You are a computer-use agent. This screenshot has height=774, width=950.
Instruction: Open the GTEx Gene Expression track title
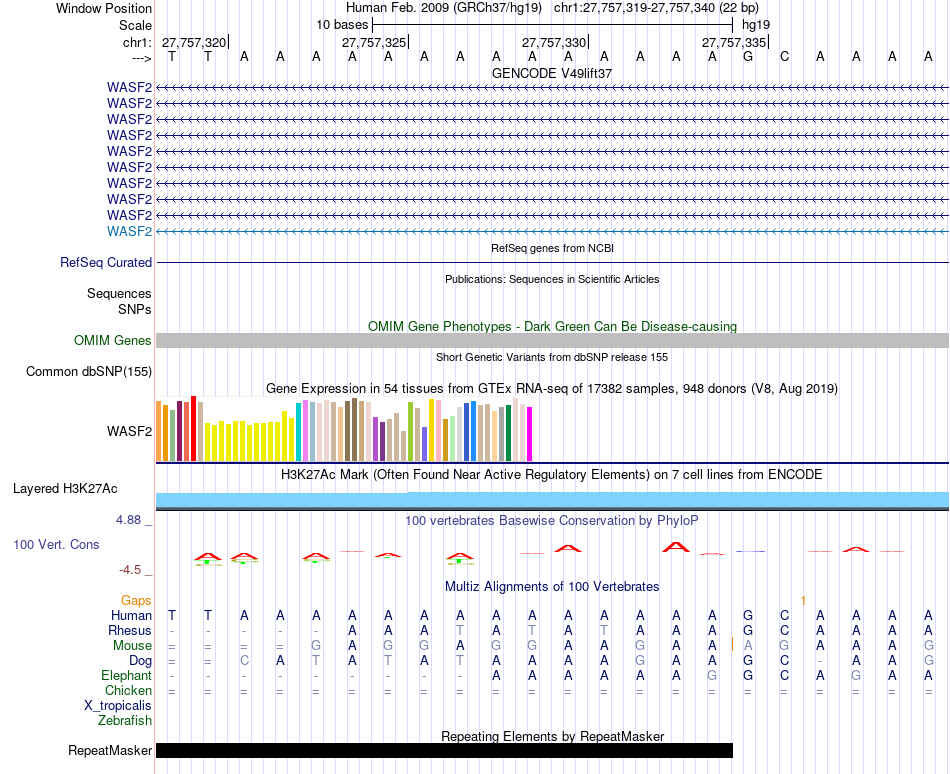tap(552, 389)
